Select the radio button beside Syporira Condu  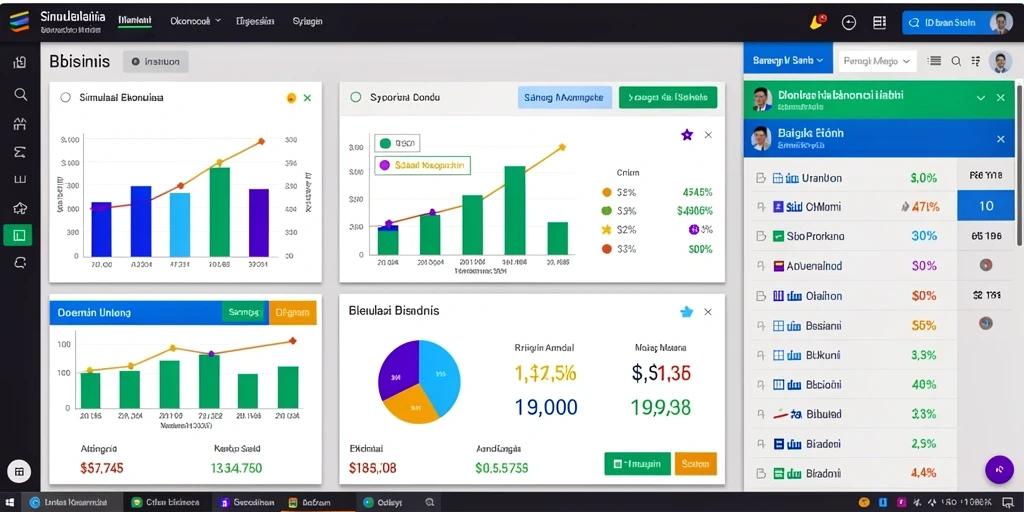[x=356, y=97]
